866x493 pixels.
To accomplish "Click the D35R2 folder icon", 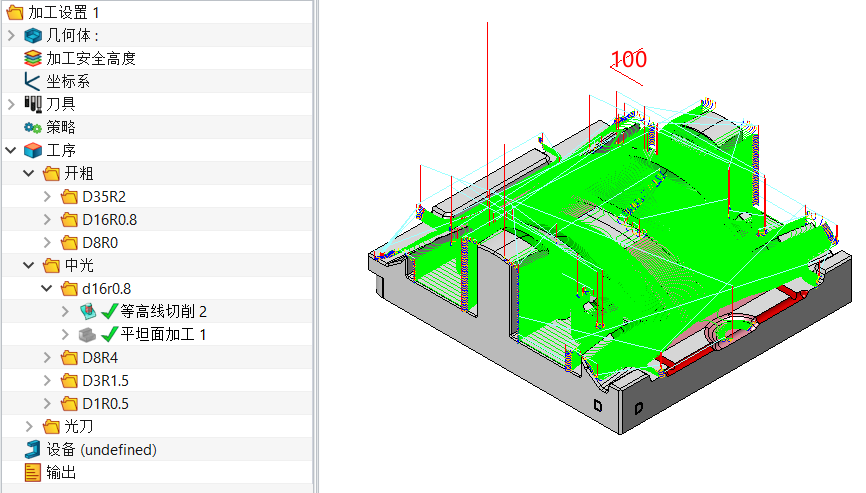I will pyautogui.click(x=69, y=197).
